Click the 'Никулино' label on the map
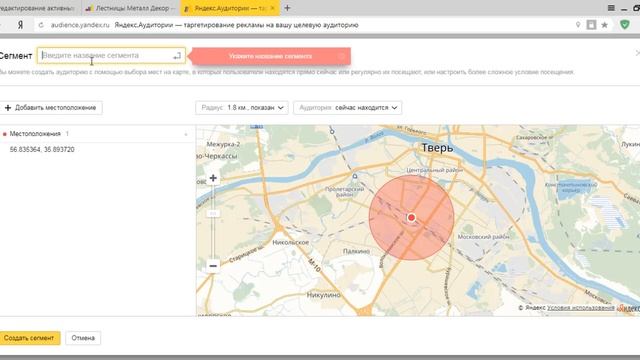640x360 pixels. tap(324, 295)
